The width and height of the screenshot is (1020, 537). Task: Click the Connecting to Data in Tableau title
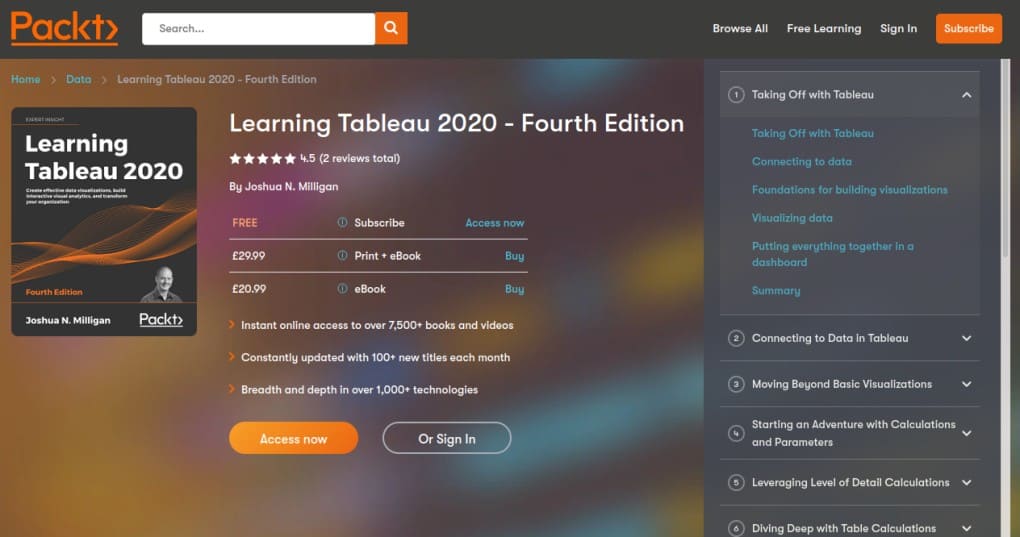click(x=830, y=338)
